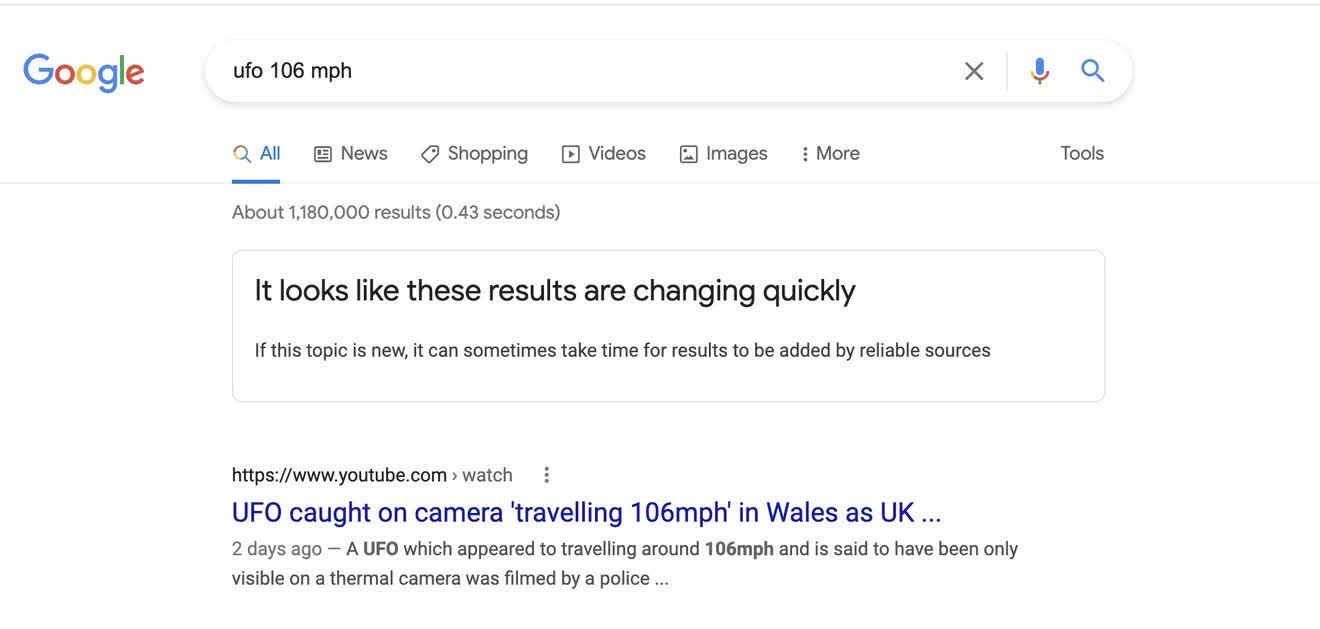Expand the More search categories menu

pyautogui.click(x=830, y=154)
